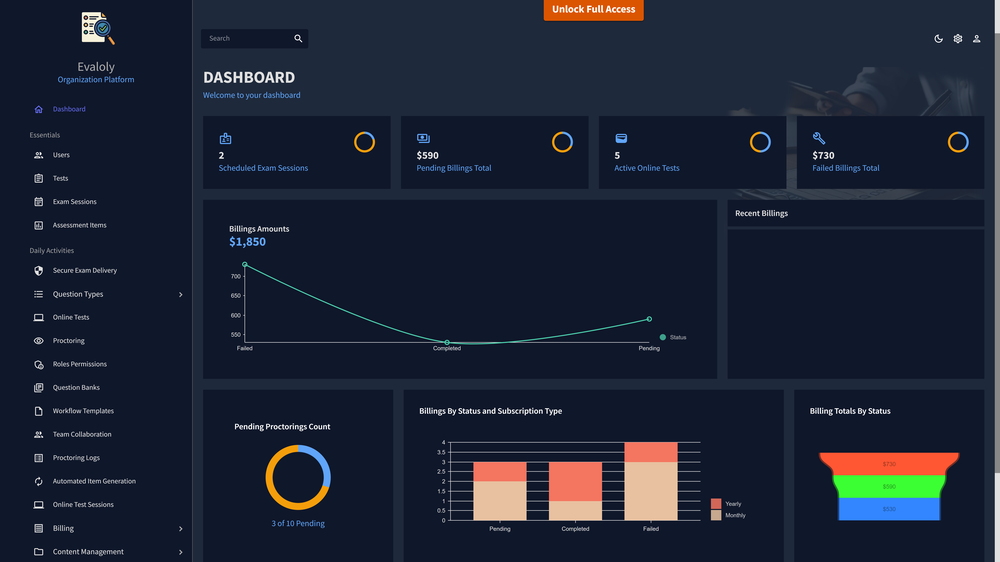The image size is (1000, 562).
Task: Toggle Yearly series in bar chart legend
Action: click(726, 503)
